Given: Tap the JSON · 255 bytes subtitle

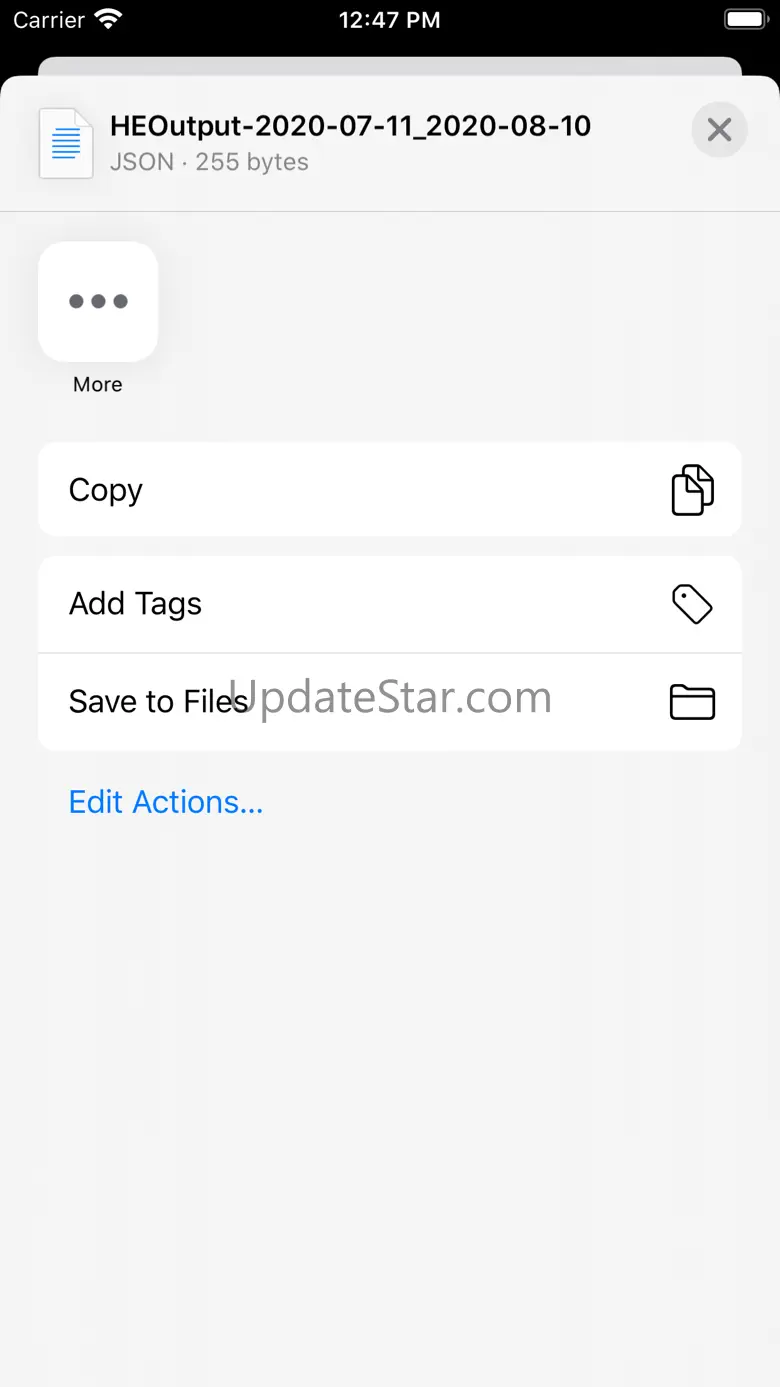Looking at the screenshot, I should [209, 162].
